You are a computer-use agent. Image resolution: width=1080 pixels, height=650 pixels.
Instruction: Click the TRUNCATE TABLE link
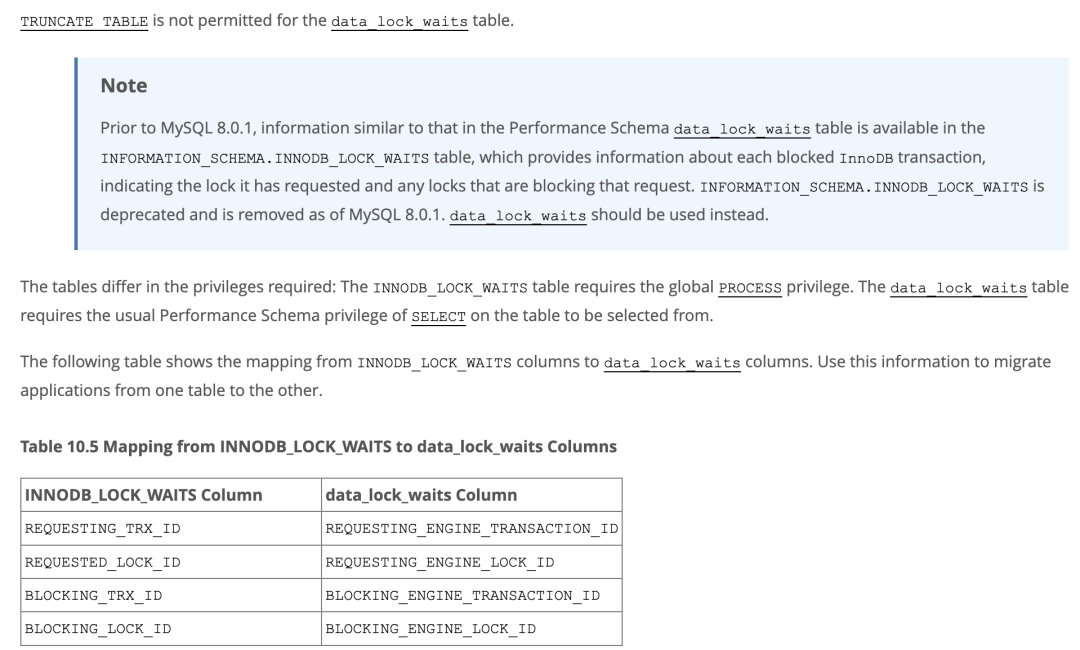pyautogui.click(x=84, y=21)
